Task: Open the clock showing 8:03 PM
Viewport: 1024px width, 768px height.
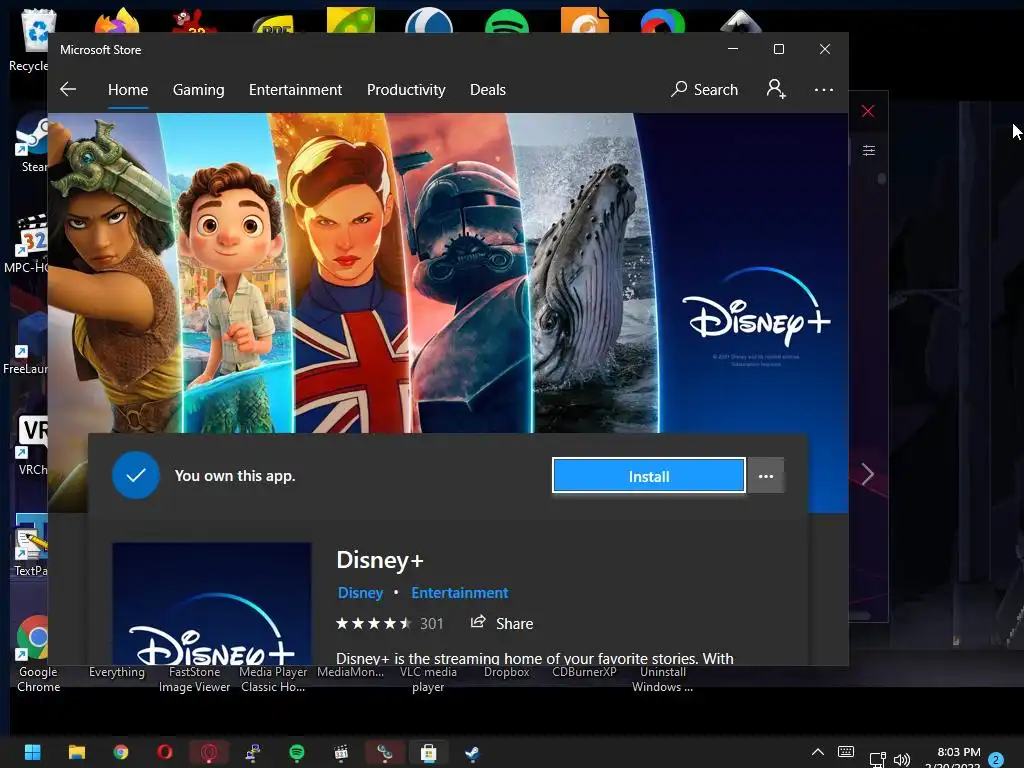Action: (x=958, y=752)
